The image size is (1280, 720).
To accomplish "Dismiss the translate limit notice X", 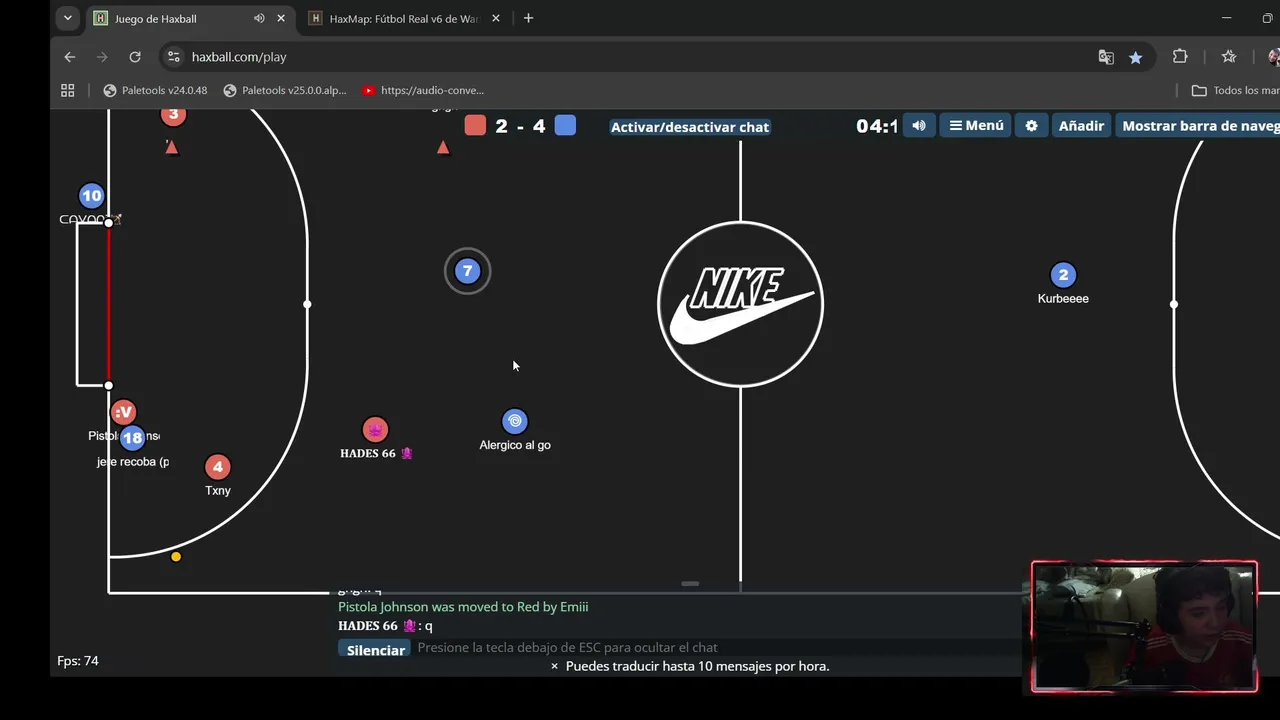I will pyautogui.click(x=554, y=666).
